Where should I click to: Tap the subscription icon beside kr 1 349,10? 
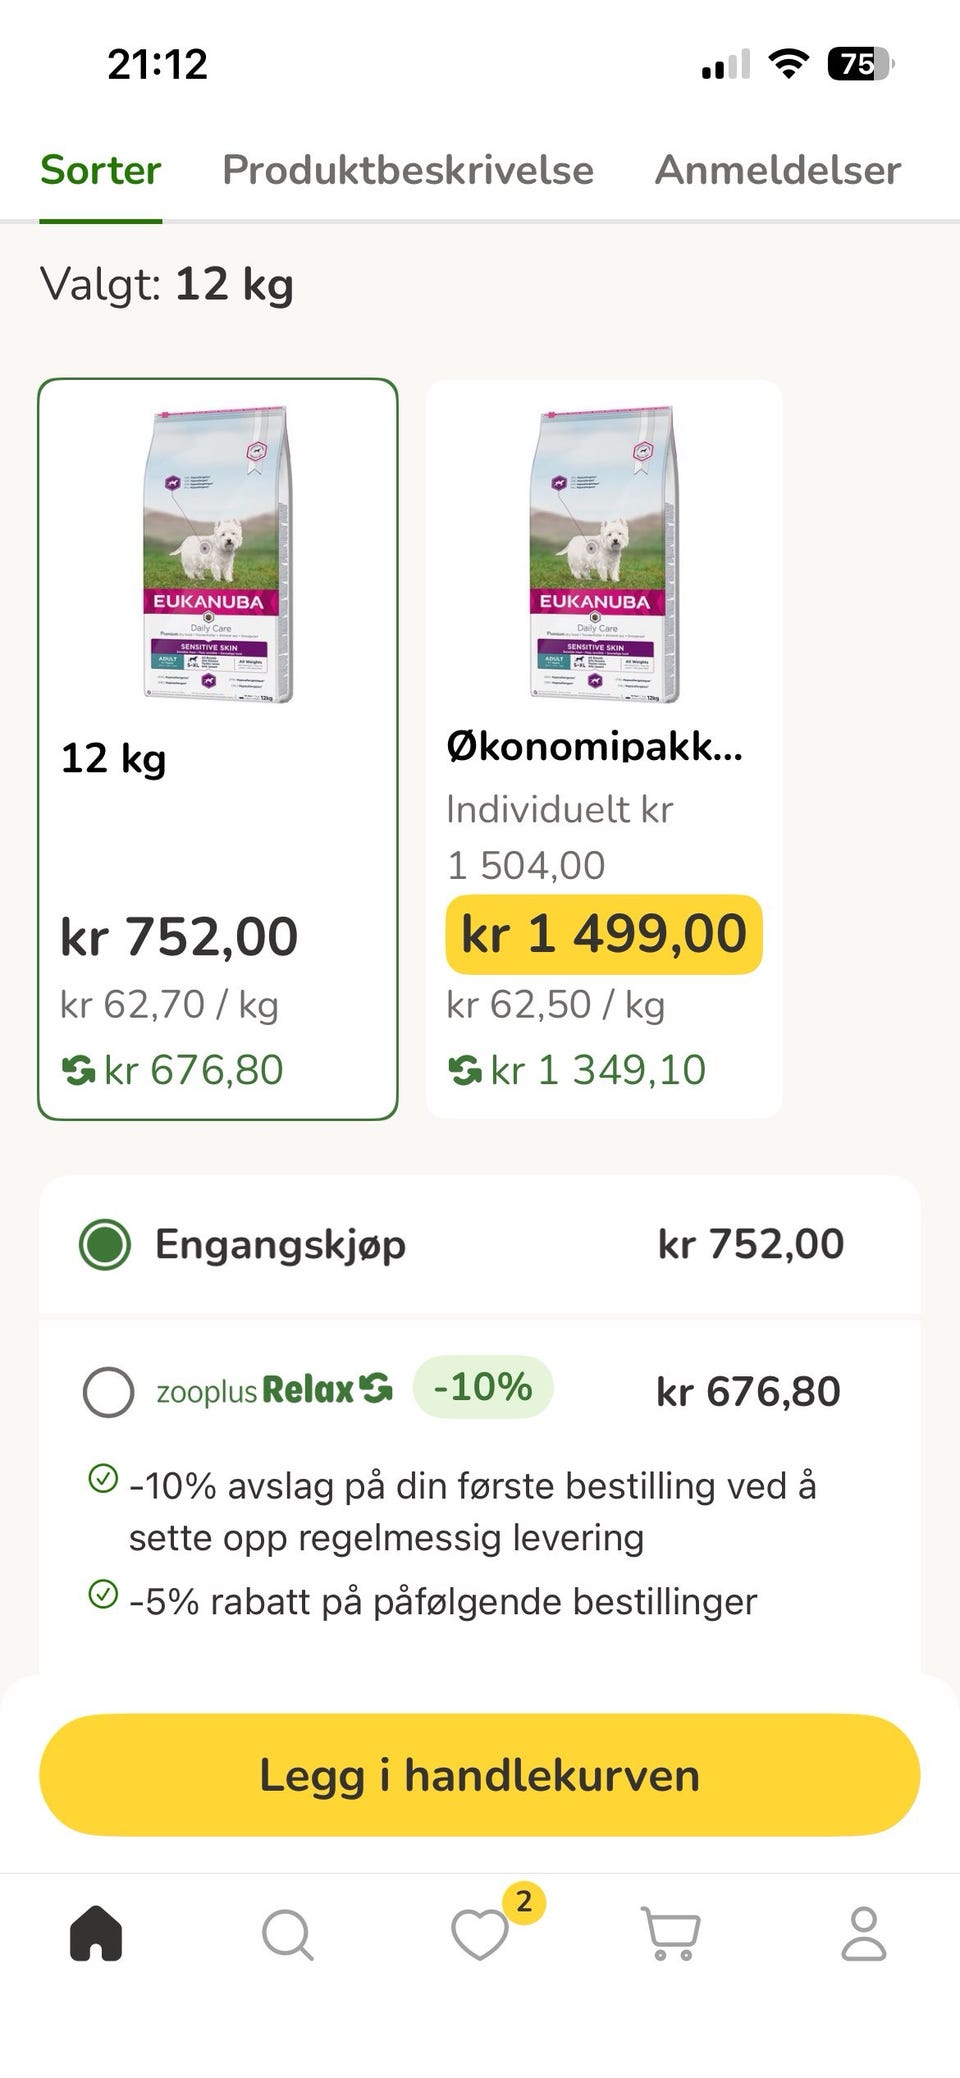(x=464, y=1071)
